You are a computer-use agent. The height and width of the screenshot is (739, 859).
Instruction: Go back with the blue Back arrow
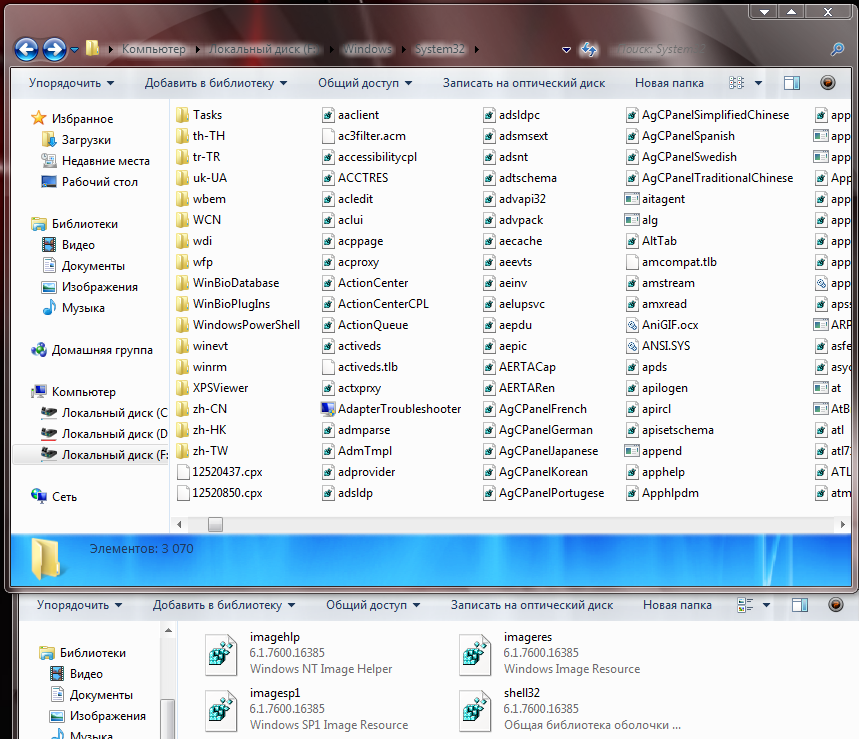tap(26, 49)
